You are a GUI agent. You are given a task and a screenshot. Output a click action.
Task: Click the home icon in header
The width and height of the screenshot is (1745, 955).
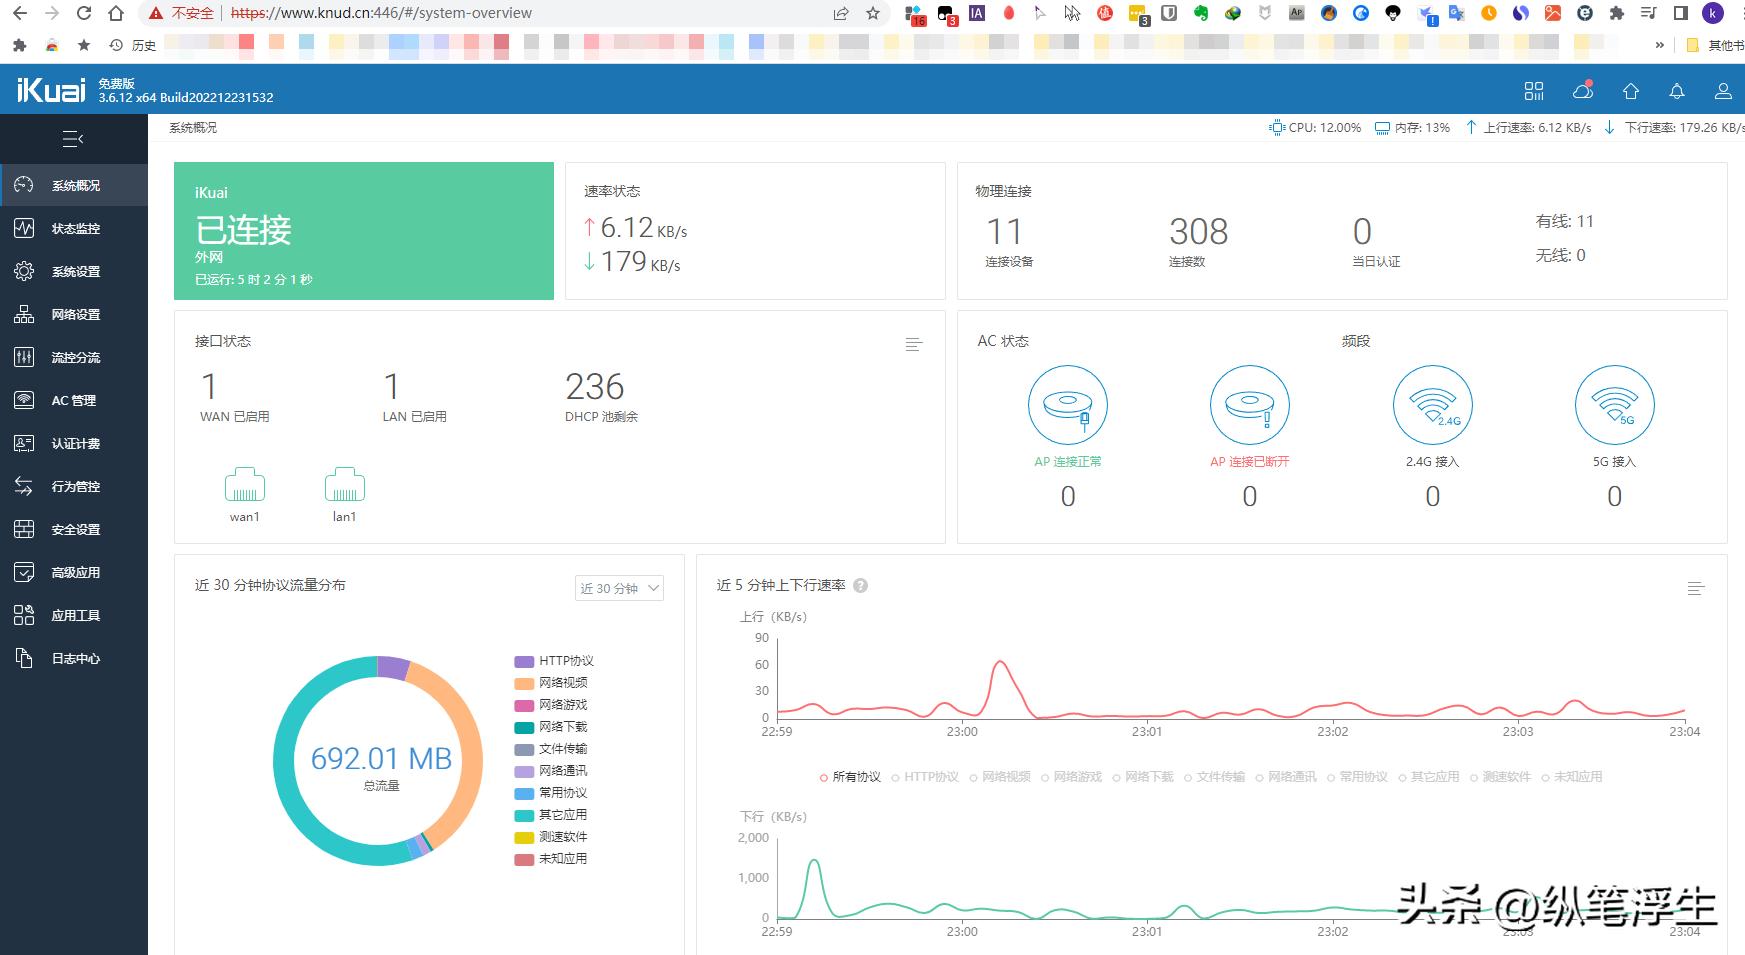[x=1631, y=91]
